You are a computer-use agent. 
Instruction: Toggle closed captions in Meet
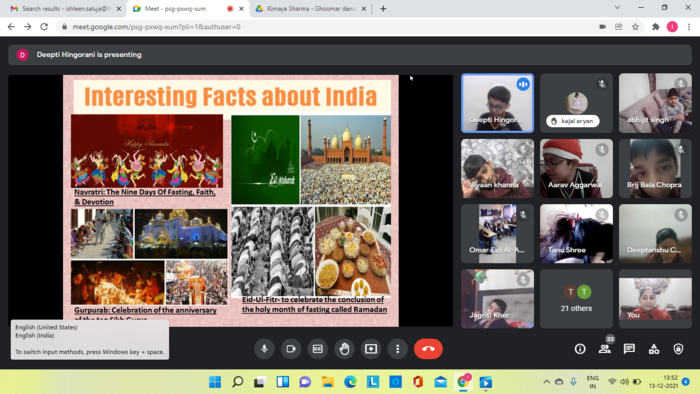[317, 348]
